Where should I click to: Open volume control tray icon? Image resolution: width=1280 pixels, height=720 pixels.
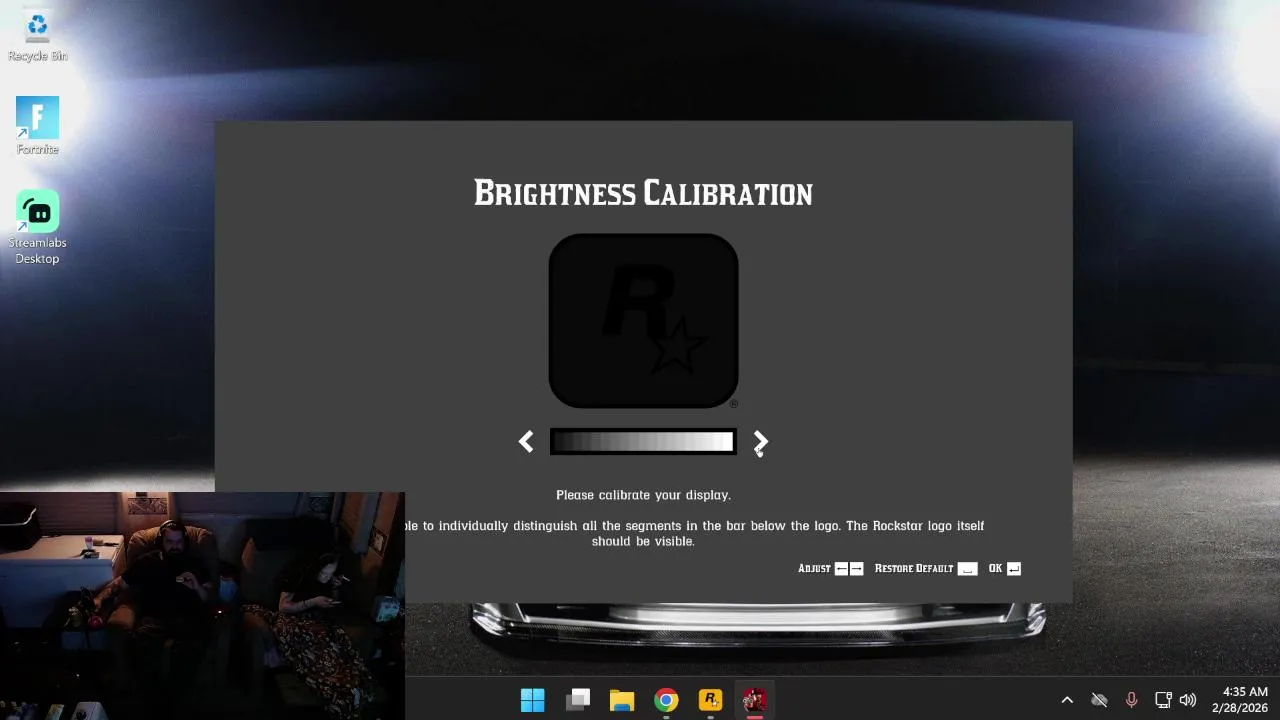point(1188,700)
